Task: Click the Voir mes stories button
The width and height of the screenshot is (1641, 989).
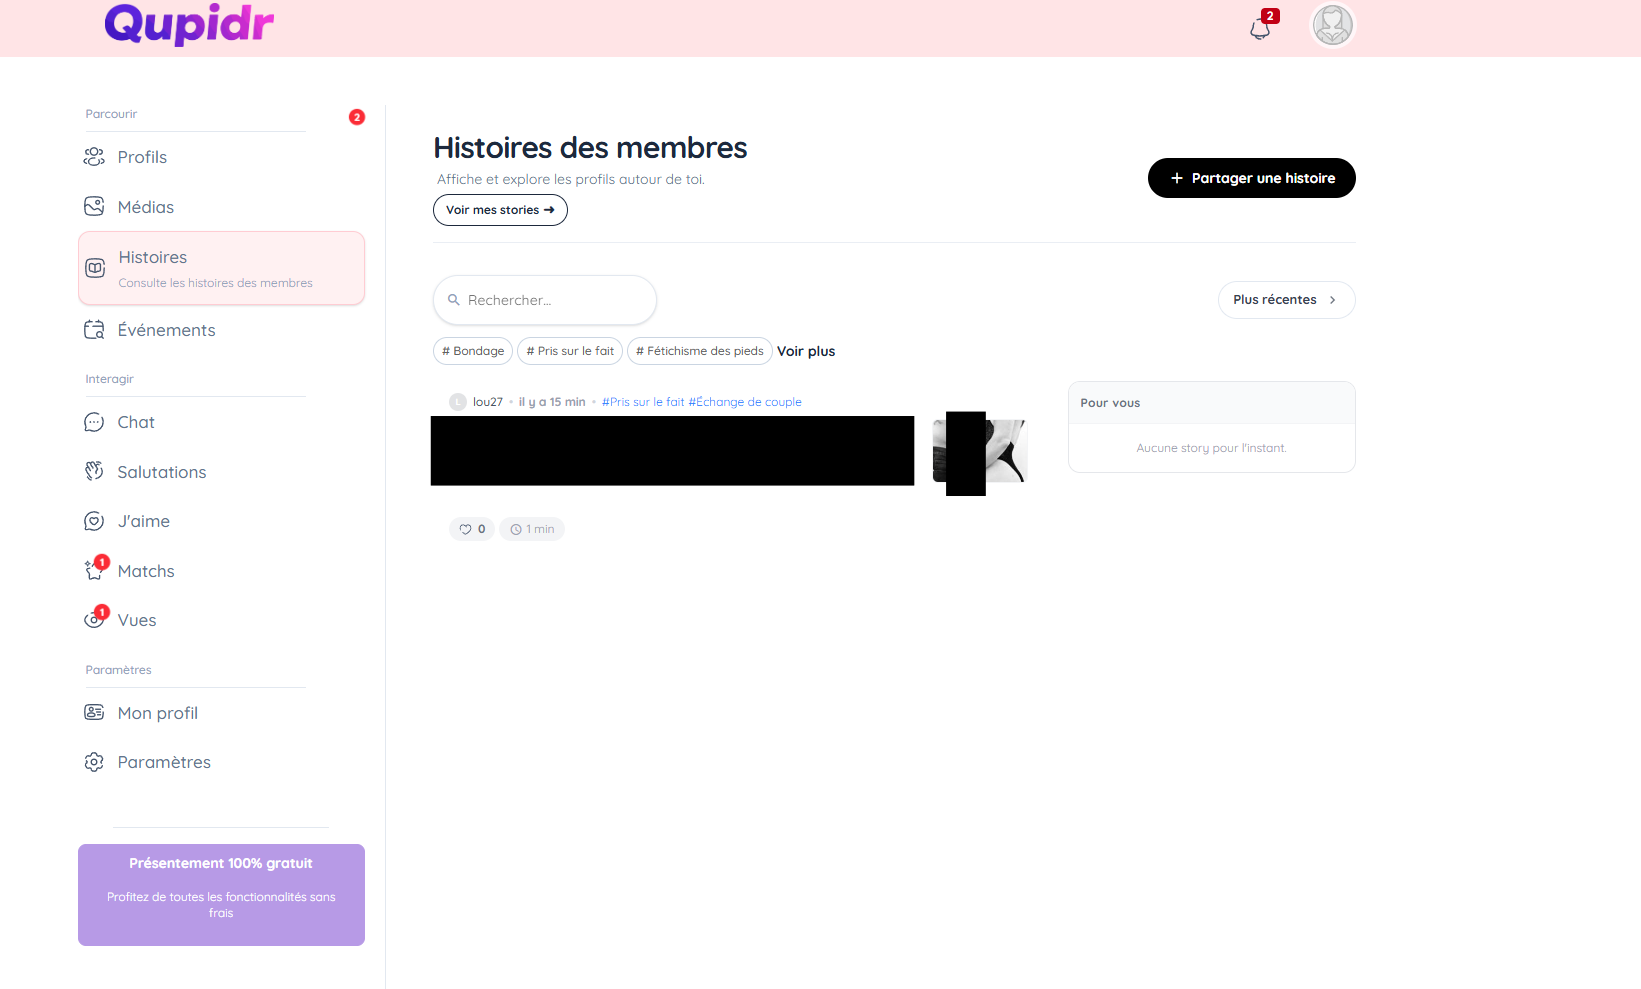Action: pyautogui.click(x=500, y=210)
